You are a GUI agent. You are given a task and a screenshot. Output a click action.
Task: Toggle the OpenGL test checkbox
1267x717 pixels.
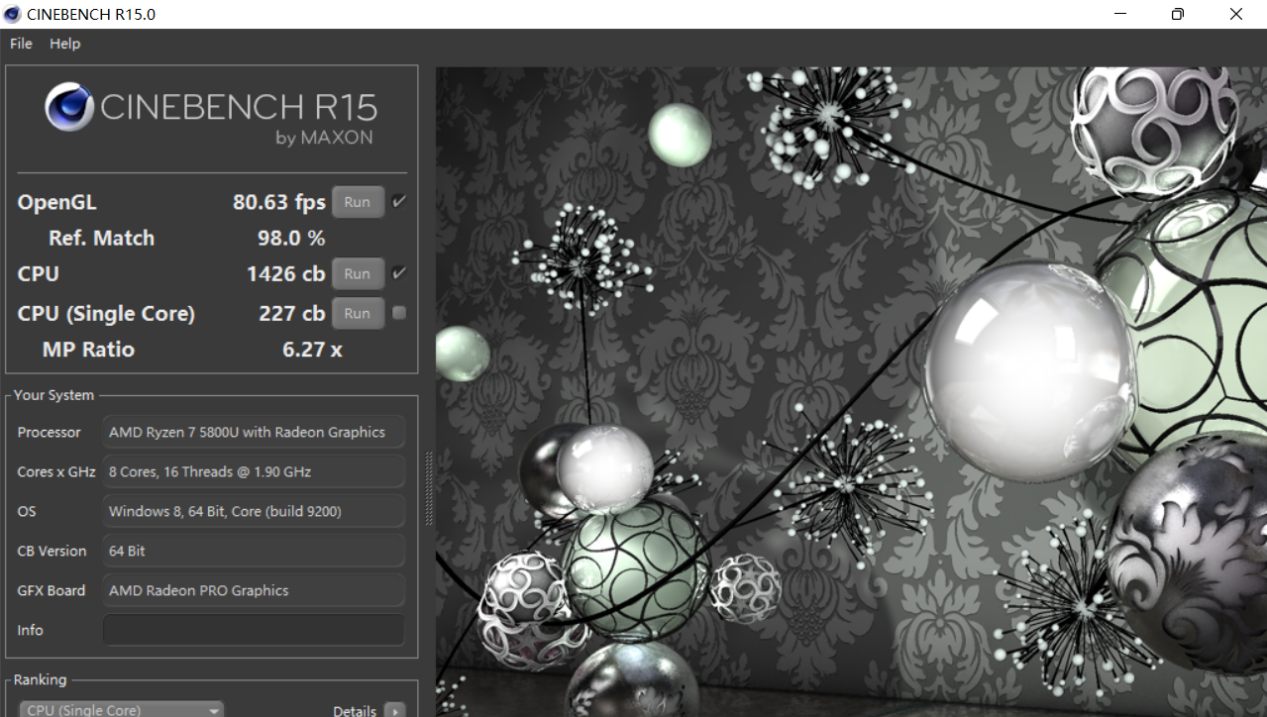(399, 202)
